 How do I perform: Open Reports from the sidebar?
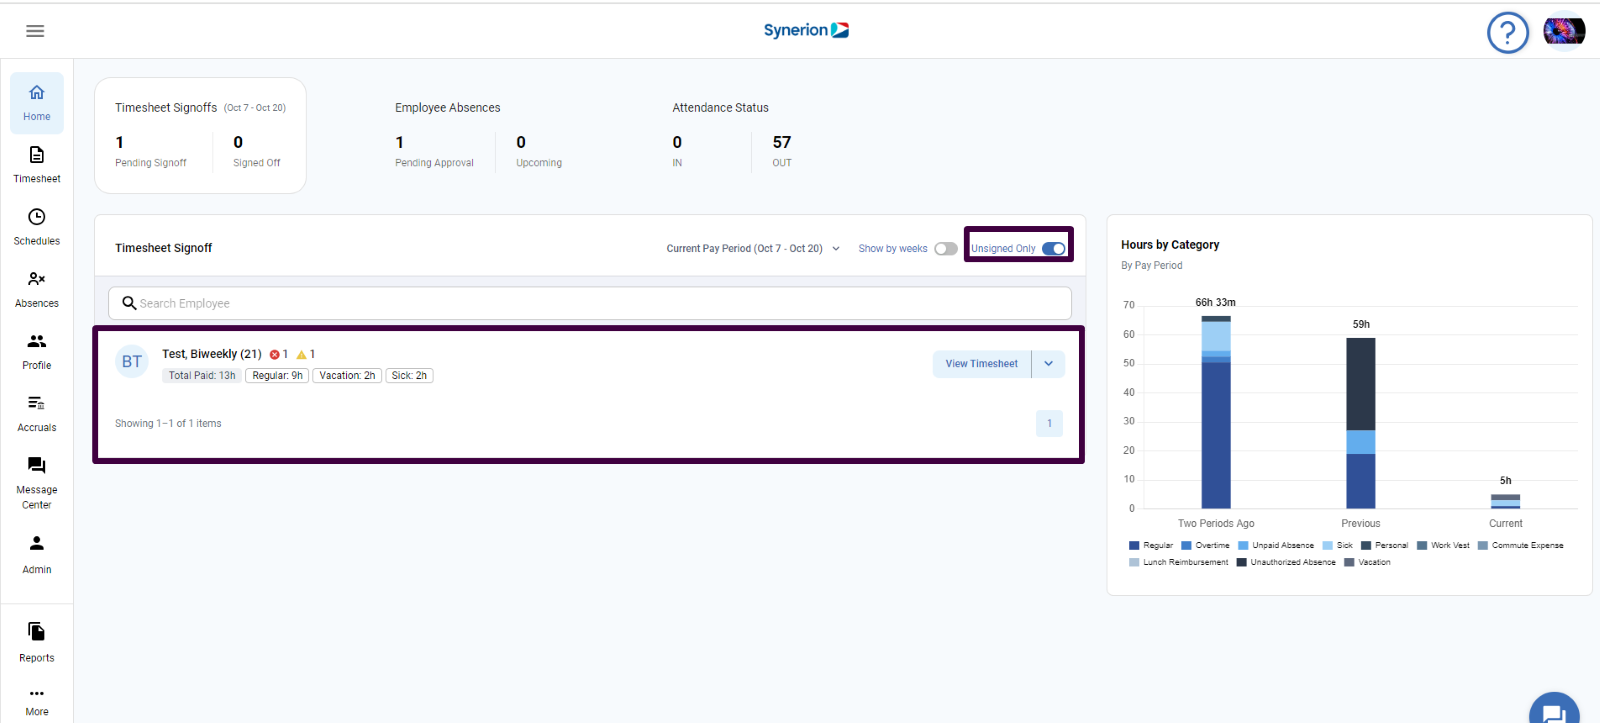[x=37, y=642]
